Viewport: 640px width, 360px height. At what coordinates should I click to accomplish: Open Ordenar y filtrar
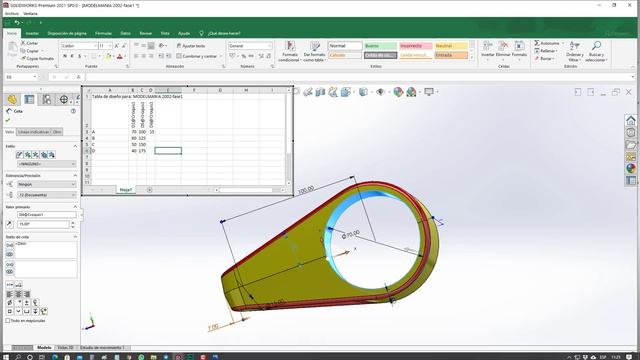pos(574,51)
